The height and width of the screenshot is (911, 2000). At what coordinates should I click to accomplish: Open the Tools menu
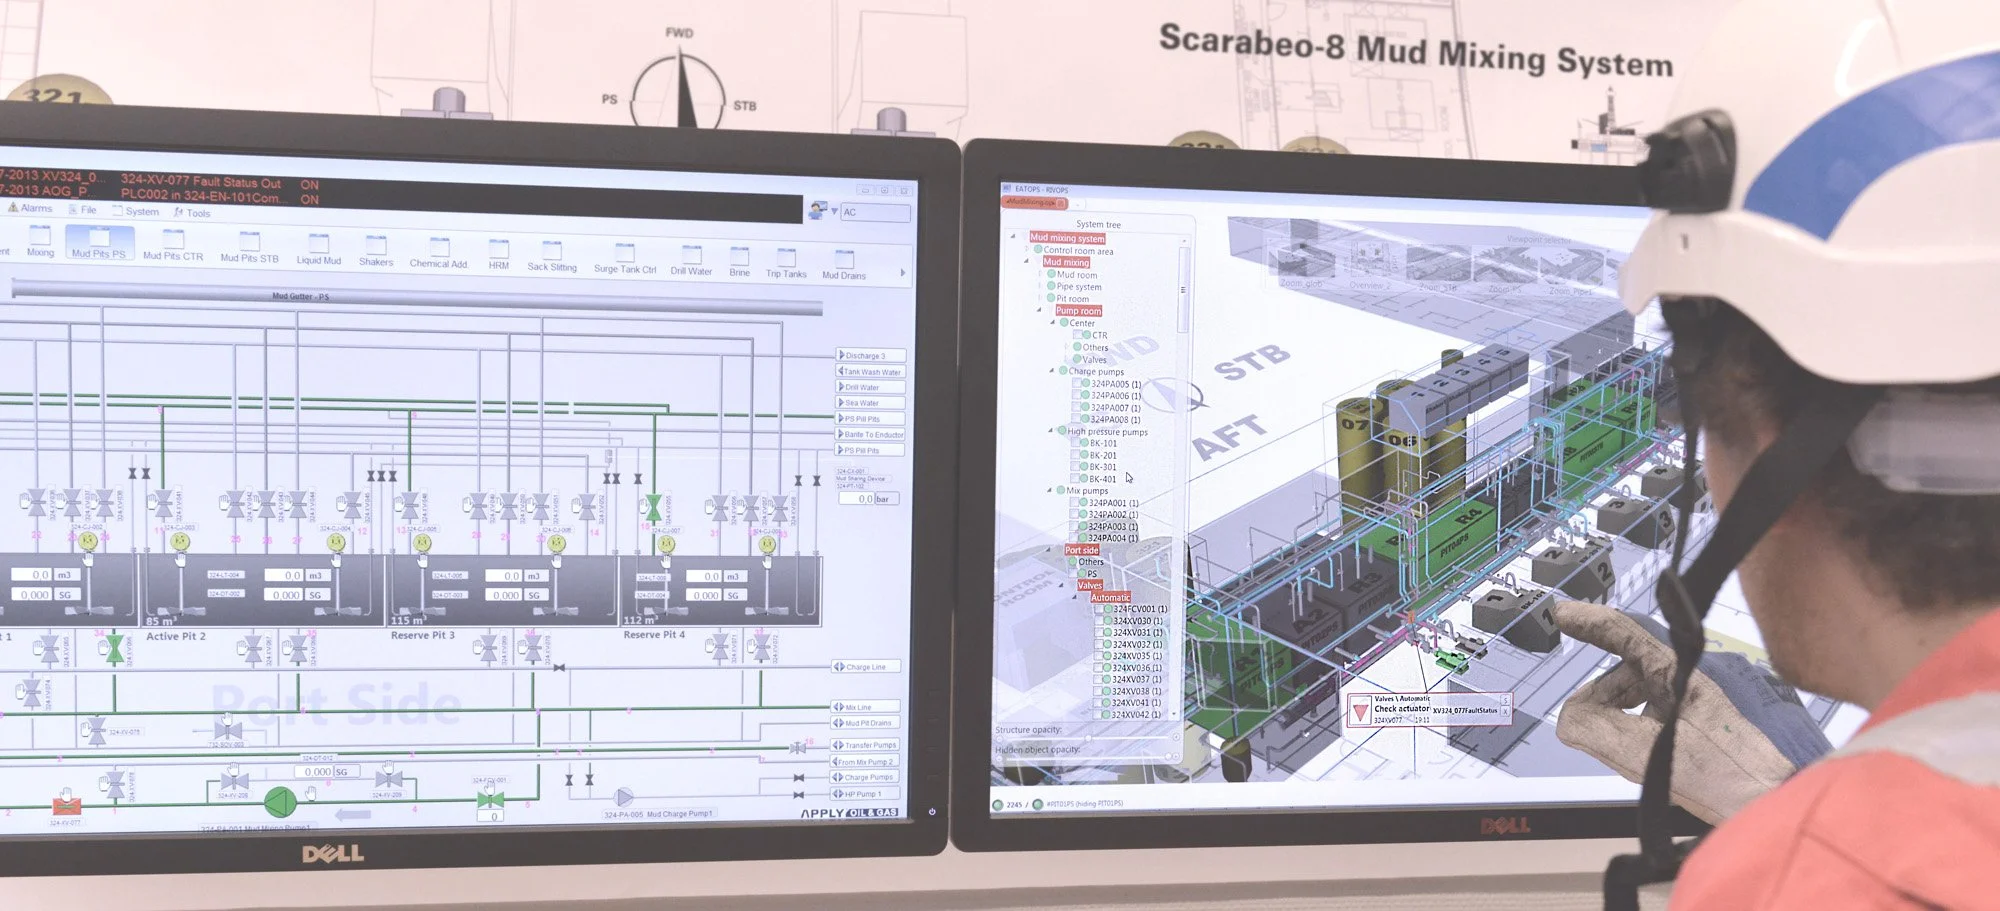click(193, 213)
